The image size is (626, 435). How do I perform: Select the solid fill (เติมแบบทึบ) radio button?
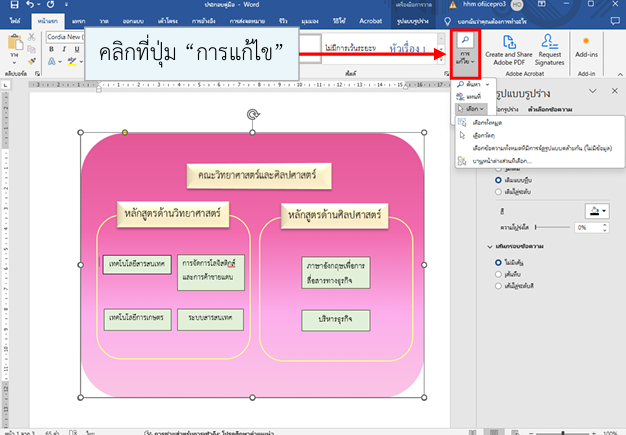pos(499,179)
